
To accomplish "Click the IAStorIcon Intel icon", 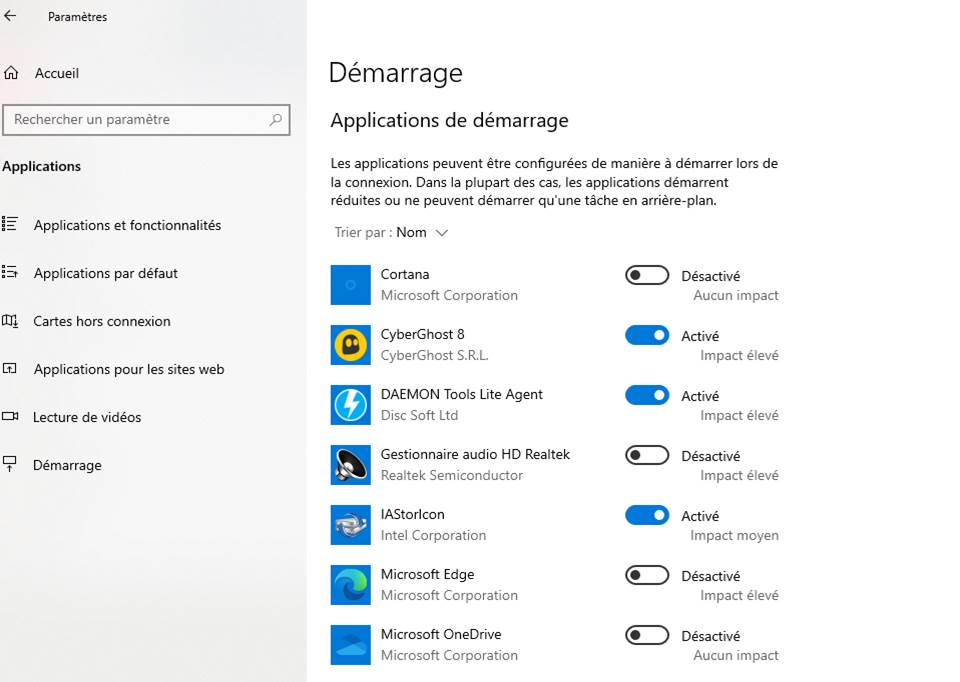I will coord(350,525).
